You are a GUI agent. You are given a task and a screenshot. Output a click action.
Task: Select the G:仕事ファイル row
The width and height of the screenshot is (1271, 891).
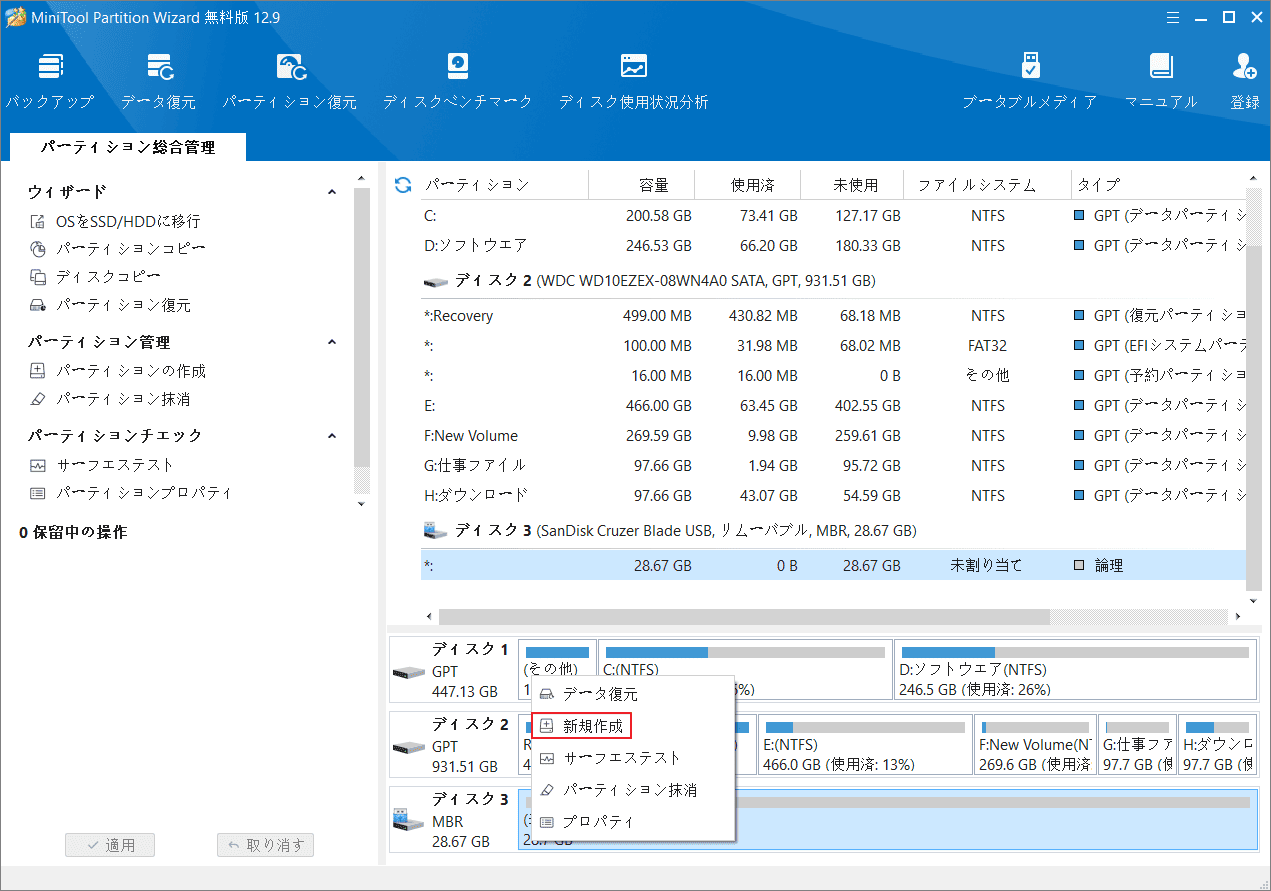pos(834,466)
